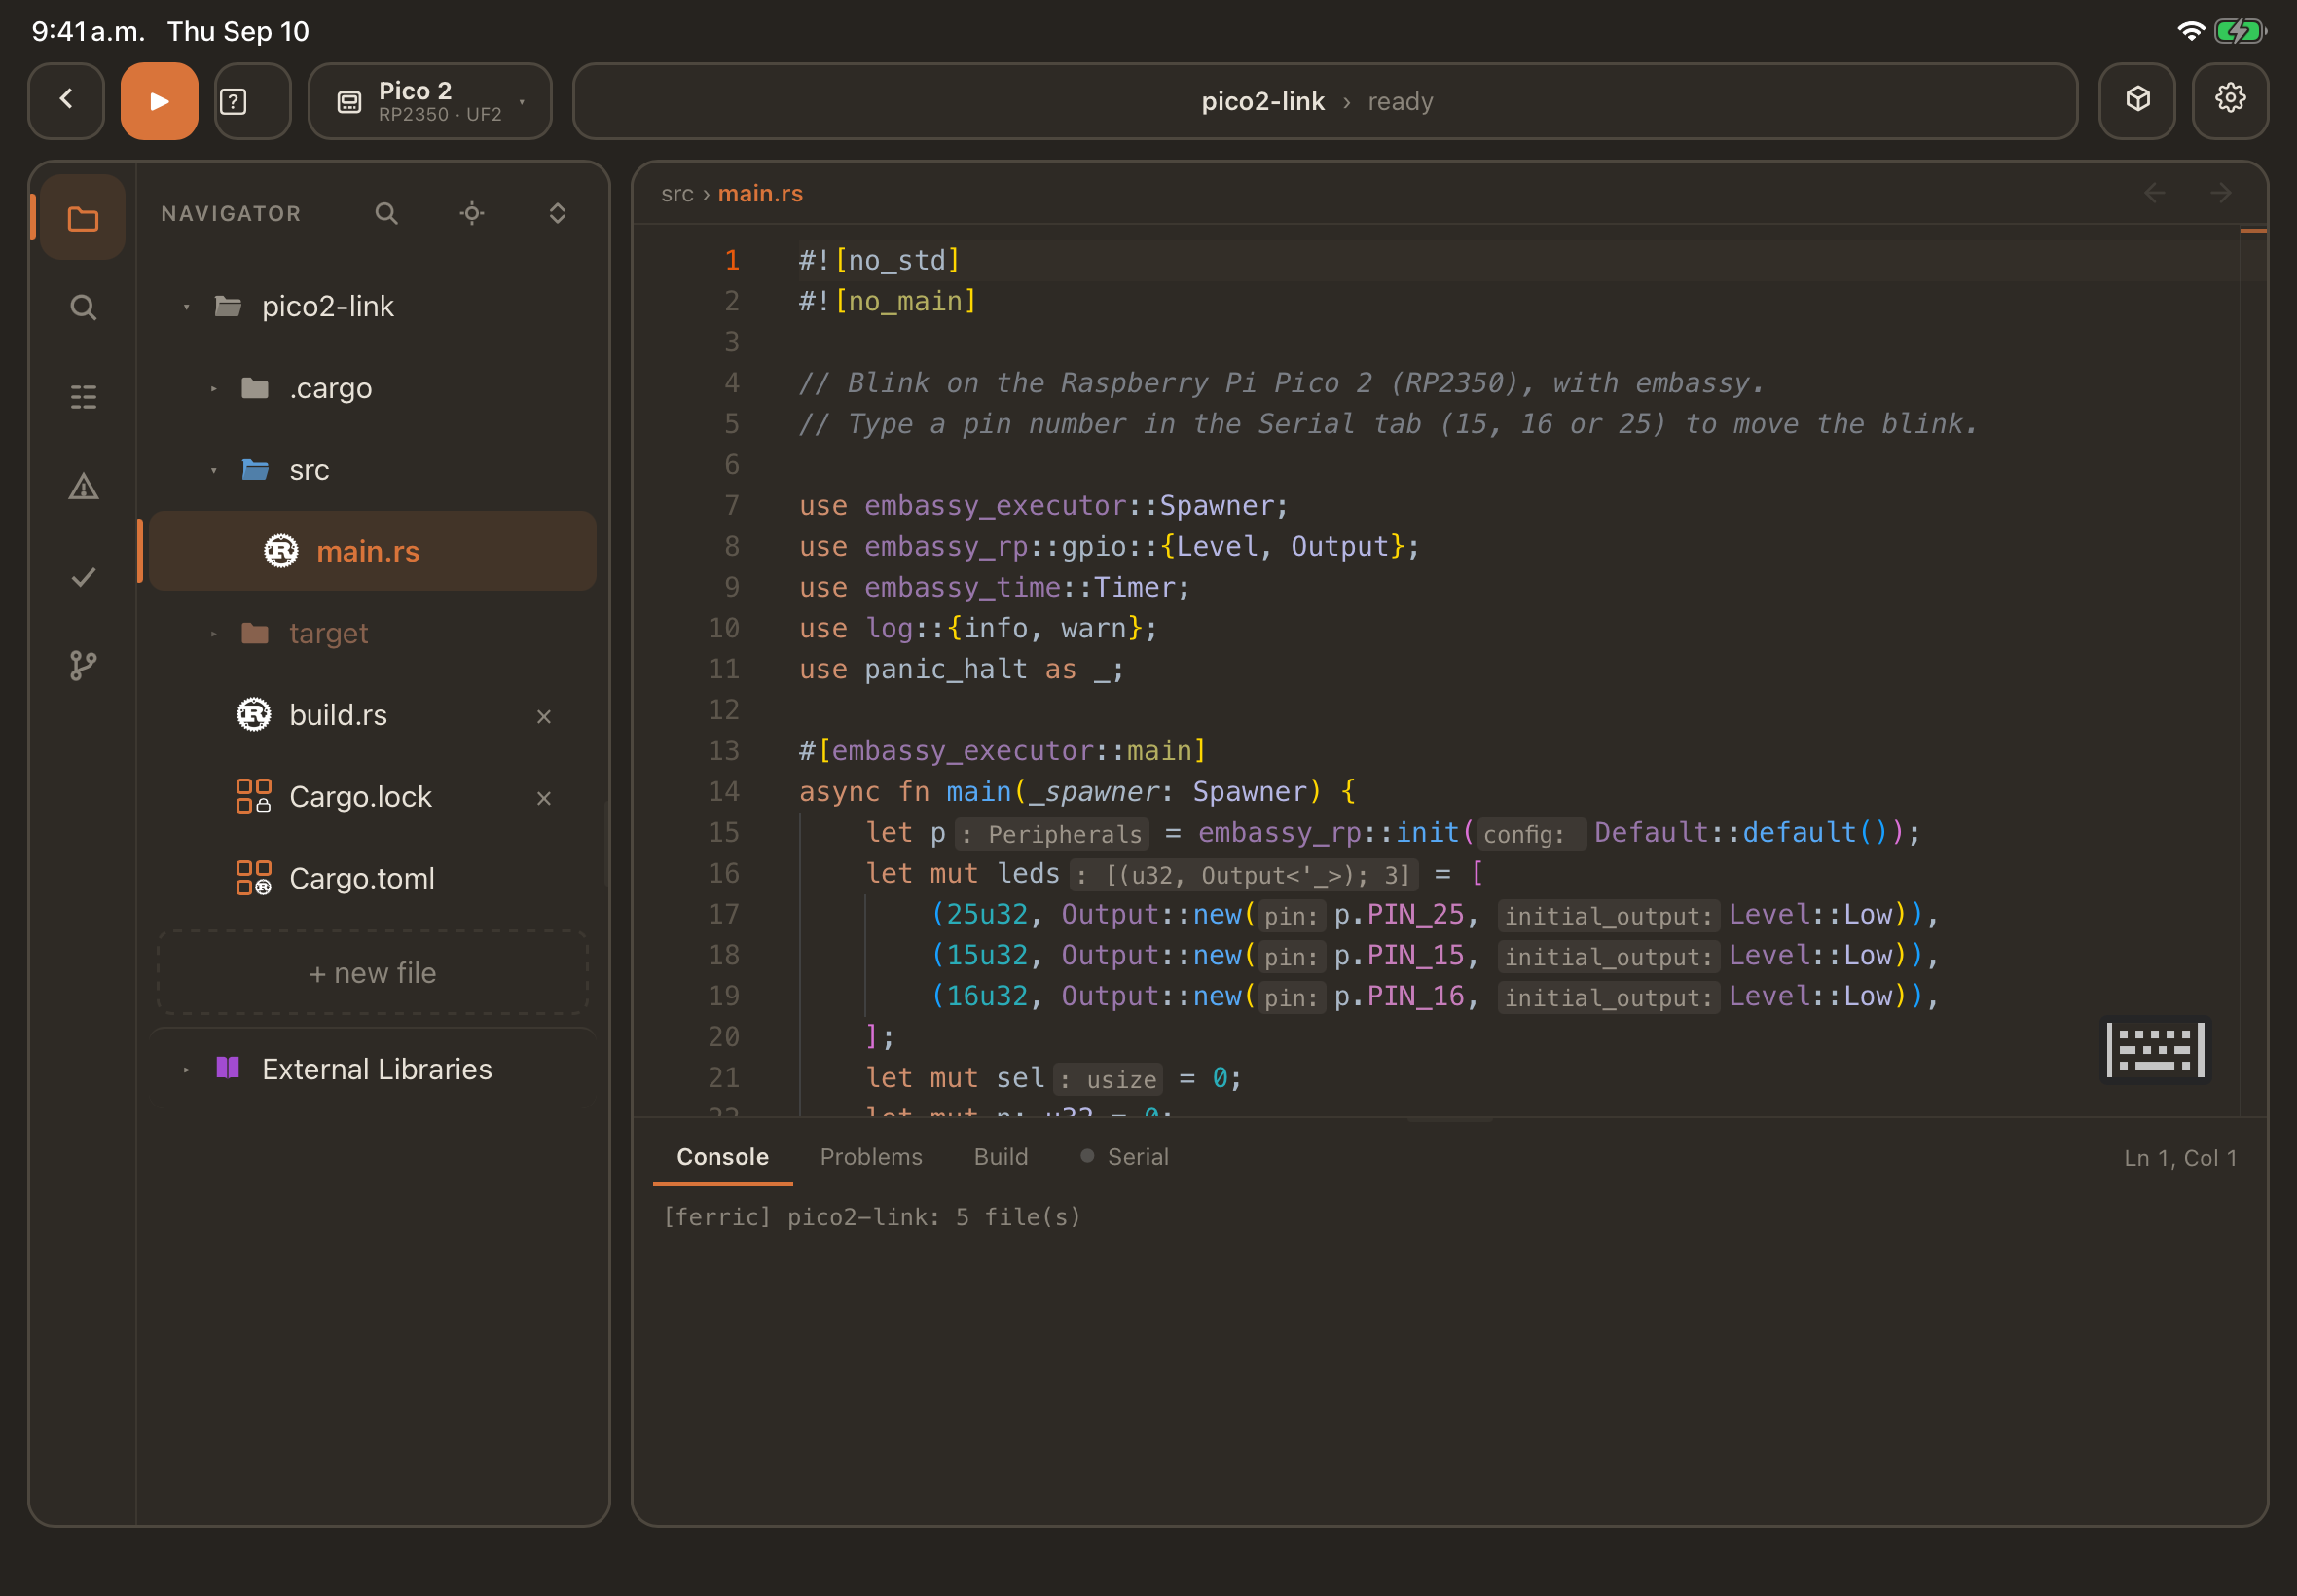Screen dimensions: 2297x1596
Task: Open the package cube icon button
Action: [x=2137, y=101]
